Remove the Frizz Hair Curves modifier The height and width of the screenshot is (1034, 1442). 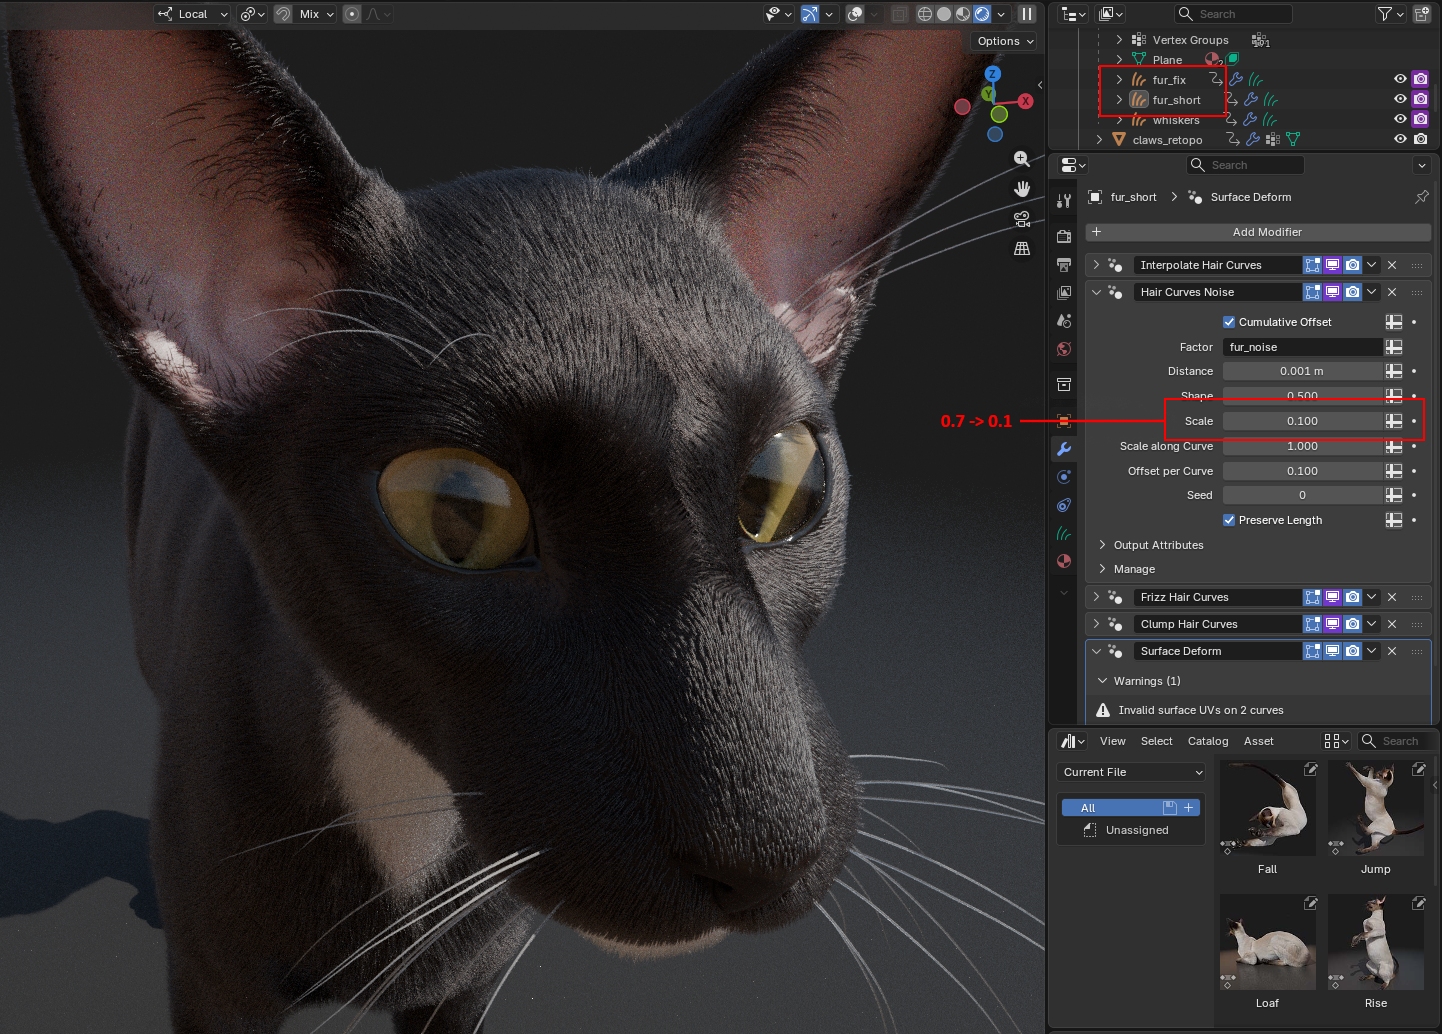[1392, 597]
